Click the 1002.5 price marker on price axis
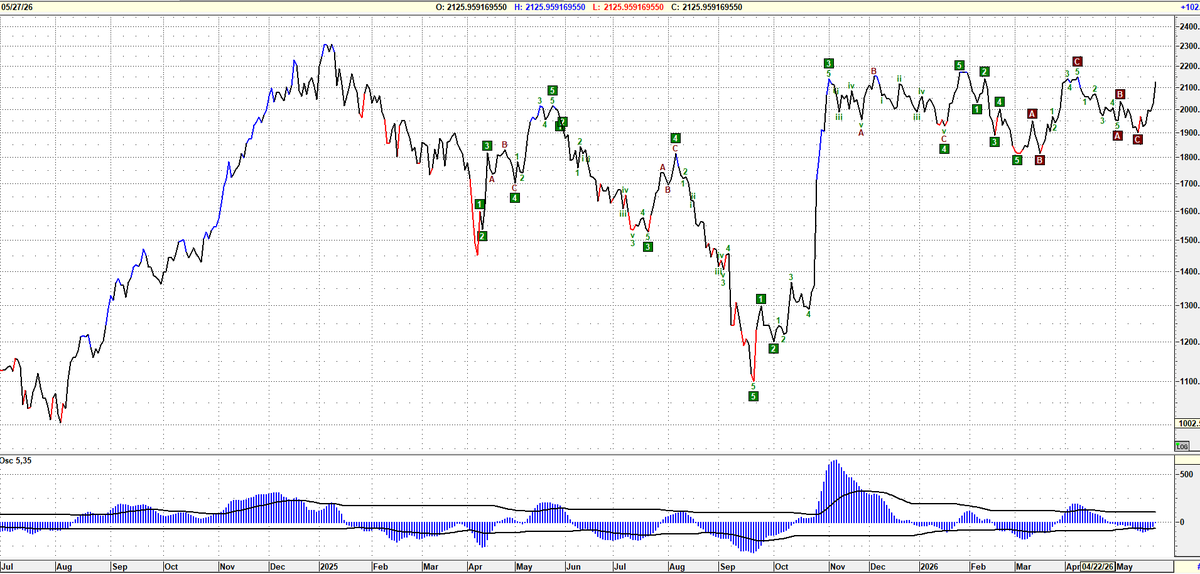 pos(1186,424)
